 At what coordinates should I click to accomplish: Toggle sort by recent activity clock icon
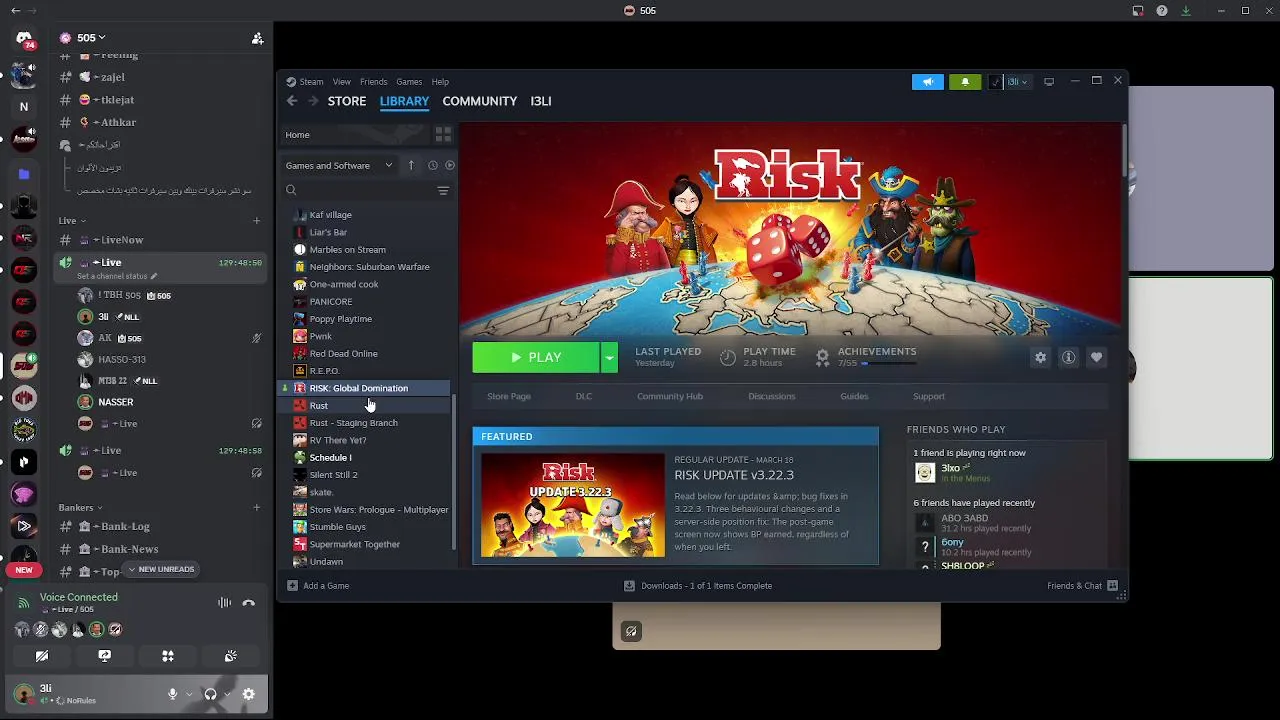(432, 165)
